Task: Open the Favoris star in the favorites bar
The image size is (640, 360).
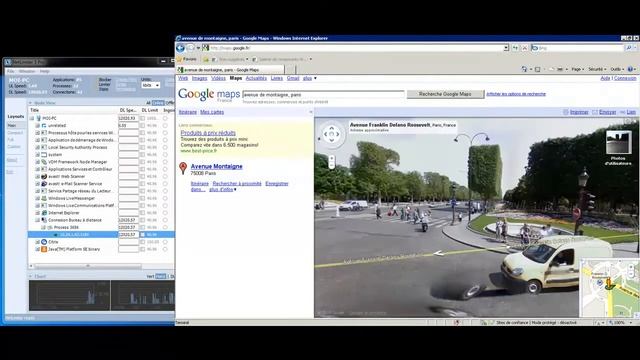Action: [x=180, y=59]
